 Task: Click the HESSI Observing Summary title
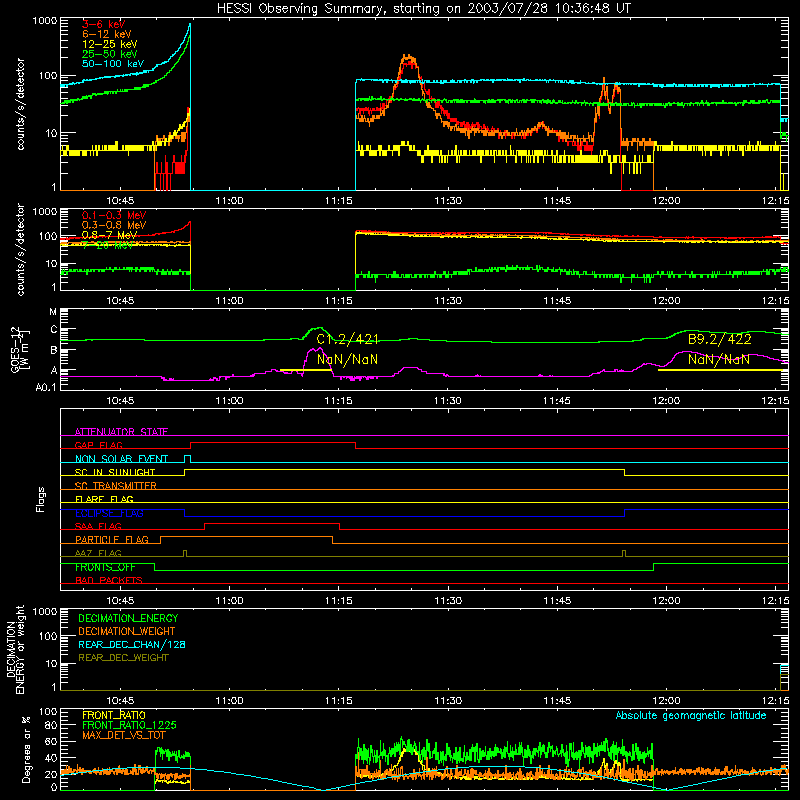(423, 8)
